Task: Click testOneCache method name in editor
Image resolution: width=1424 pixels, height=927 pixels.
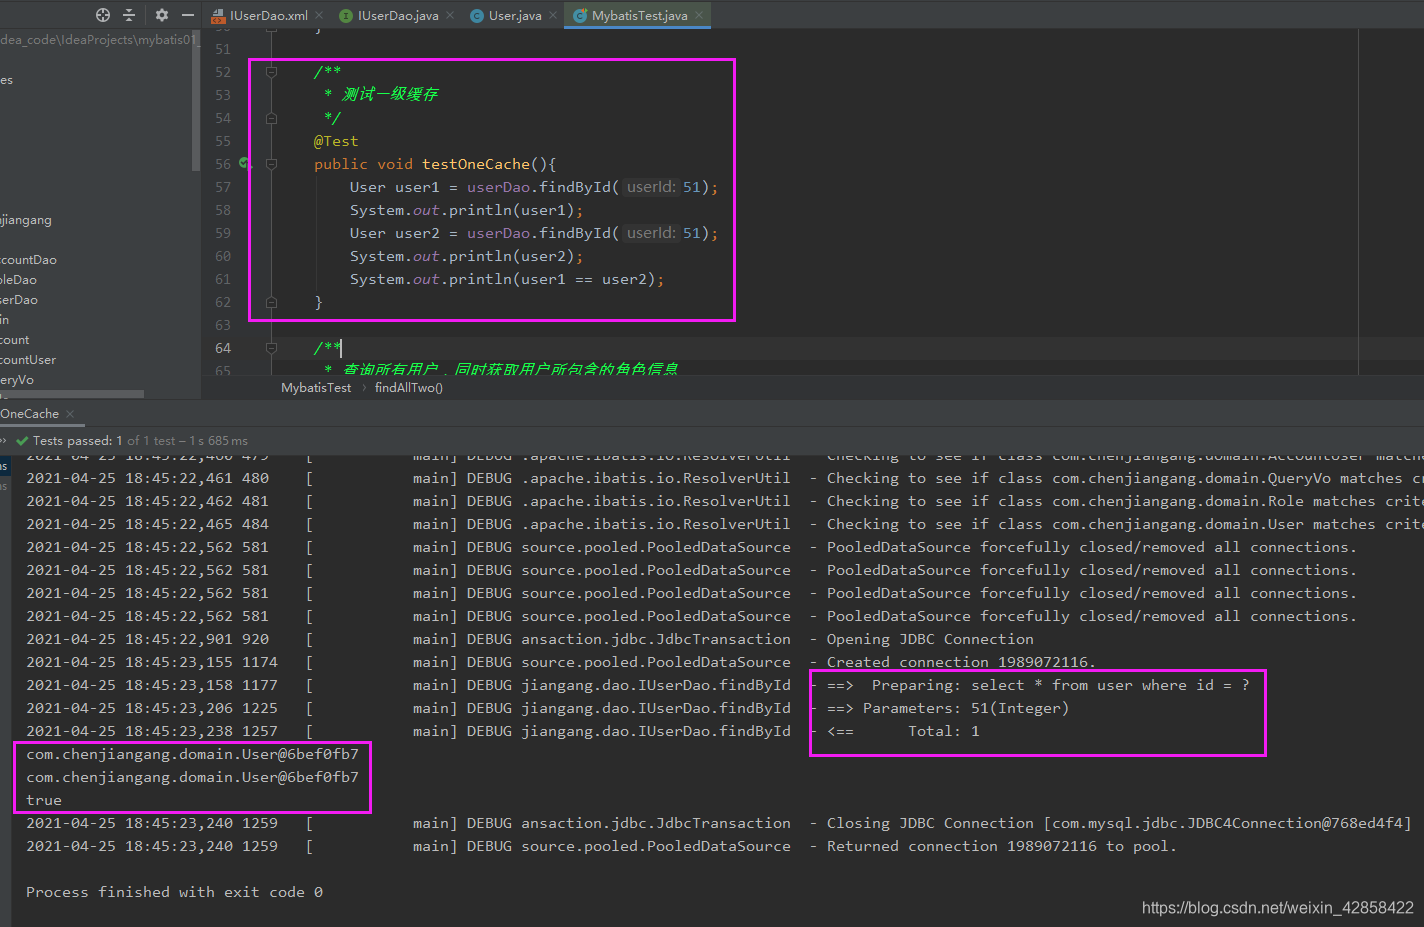Action: [476, 164]
